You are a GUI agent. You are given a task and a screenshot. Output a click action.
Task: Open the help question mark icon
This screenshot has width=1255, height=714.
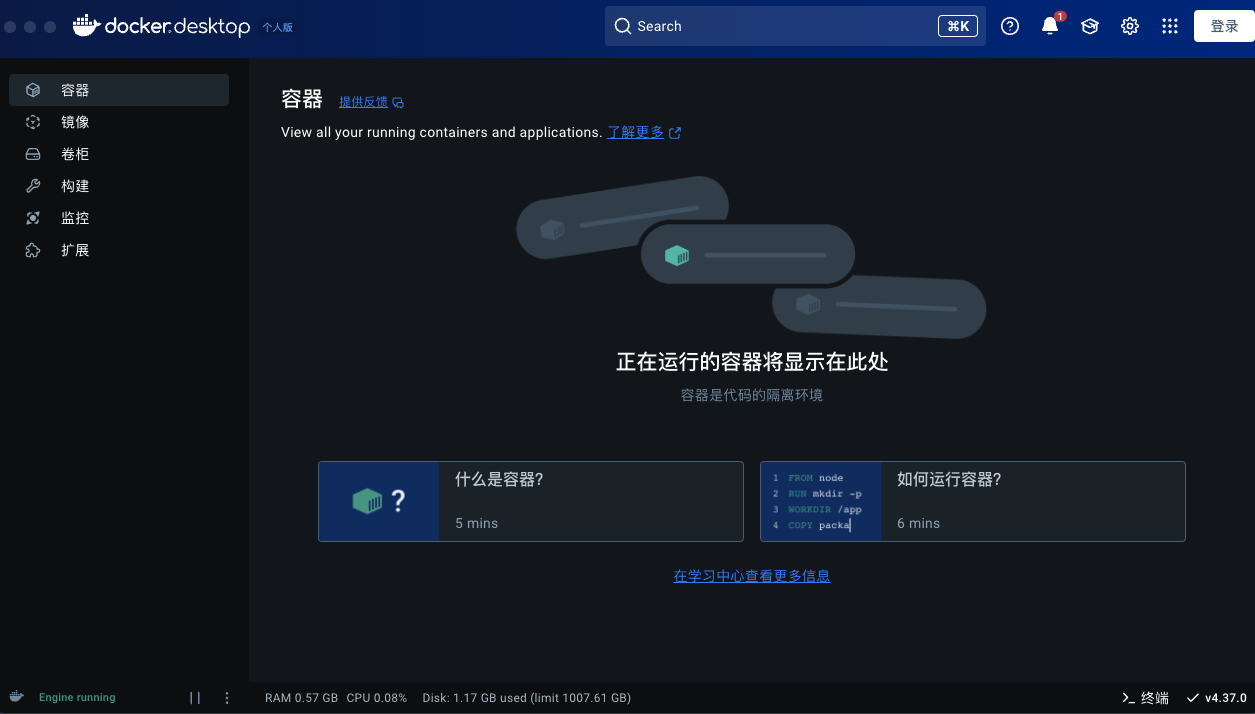coord(1010,27)
